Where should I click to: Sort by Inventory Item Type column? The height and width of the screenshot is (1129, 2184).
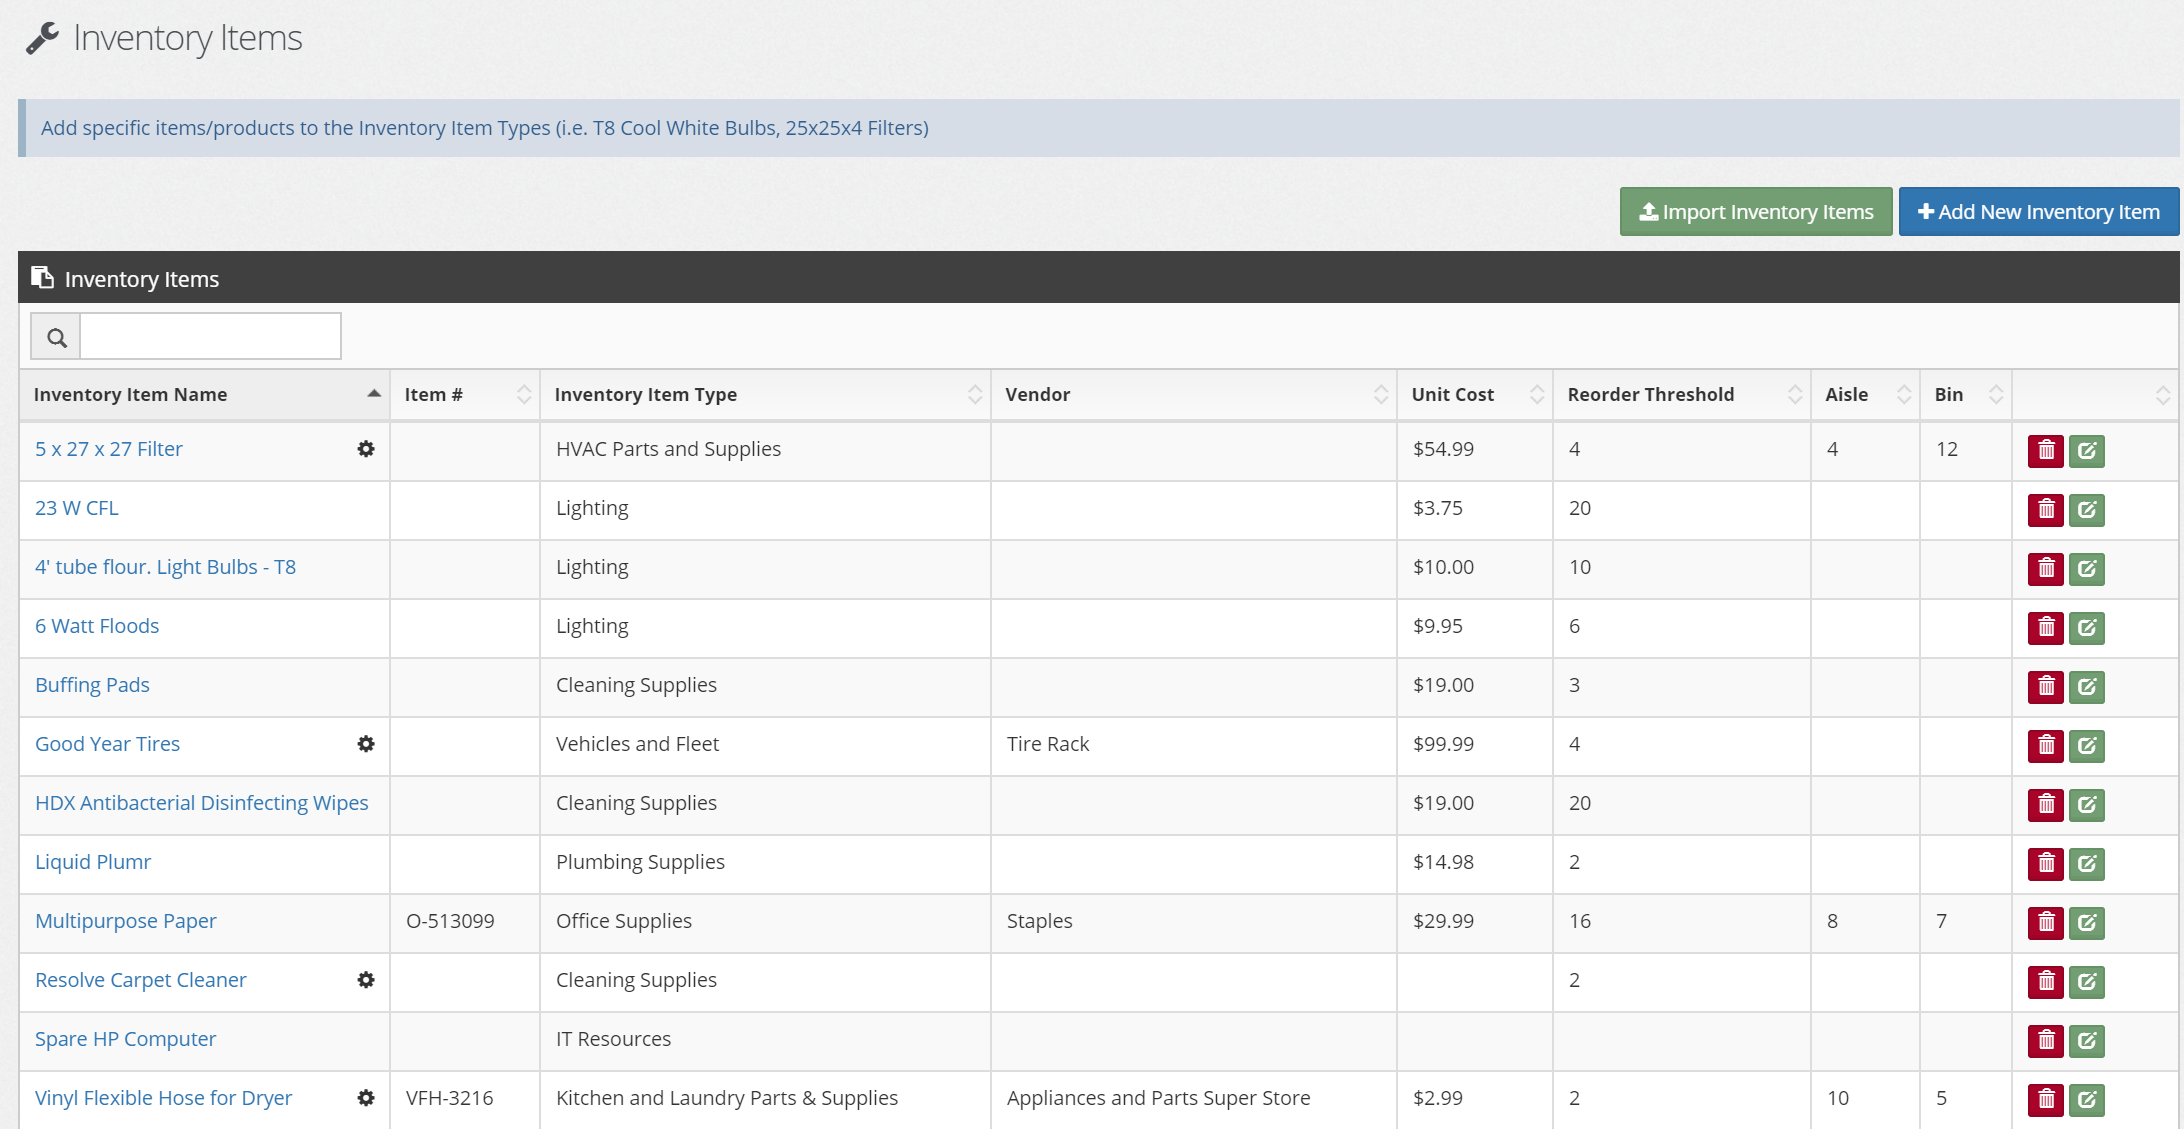click(x=765, y=395)
